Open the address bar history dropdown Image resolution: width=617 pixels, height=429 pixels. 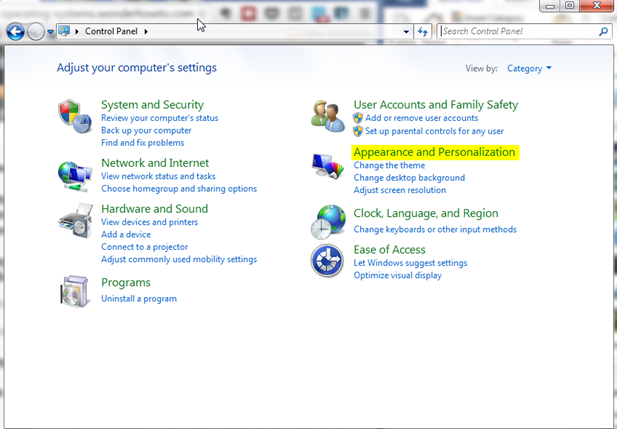(406, 31)
